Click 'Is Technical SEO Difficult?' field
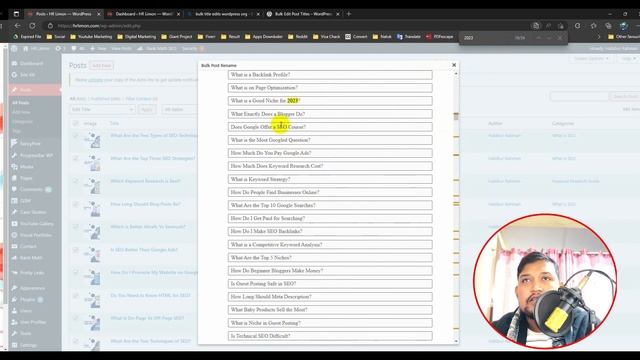The width and height of the screenshot is (640, 360). (330, 336)
